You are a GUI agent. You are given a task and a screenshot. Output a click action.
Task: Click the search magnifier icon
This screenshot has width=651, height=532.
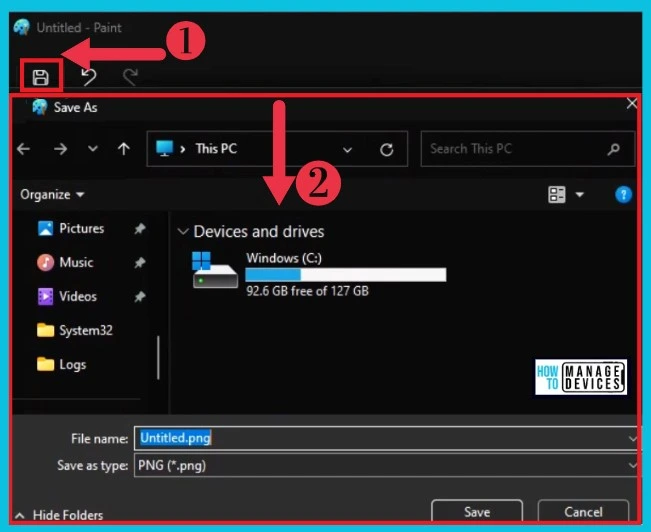[x=614, y=149]
